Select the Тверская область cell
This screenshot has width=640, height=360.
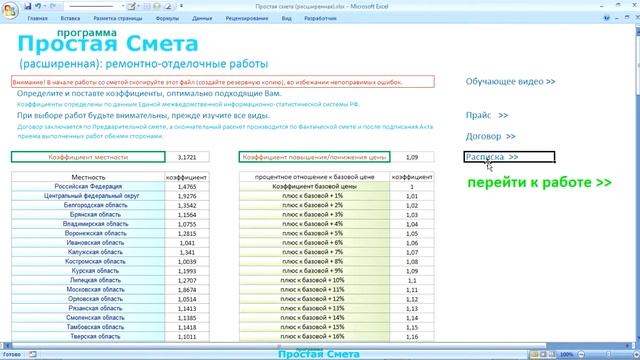tap(88, 337)
